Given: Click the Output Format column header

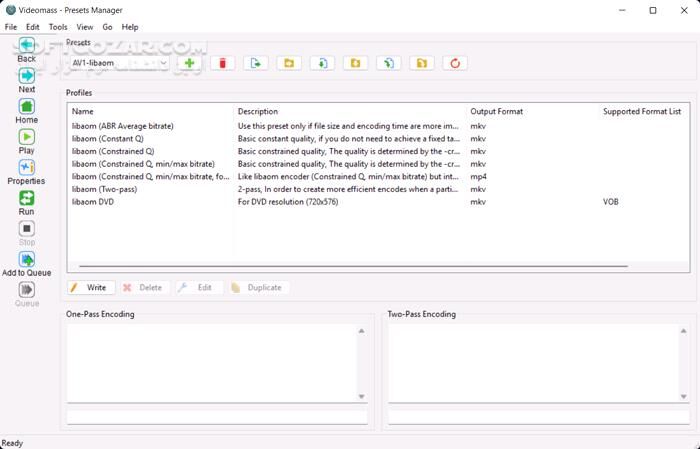Looking at the screenshot, I should (497, 111).
